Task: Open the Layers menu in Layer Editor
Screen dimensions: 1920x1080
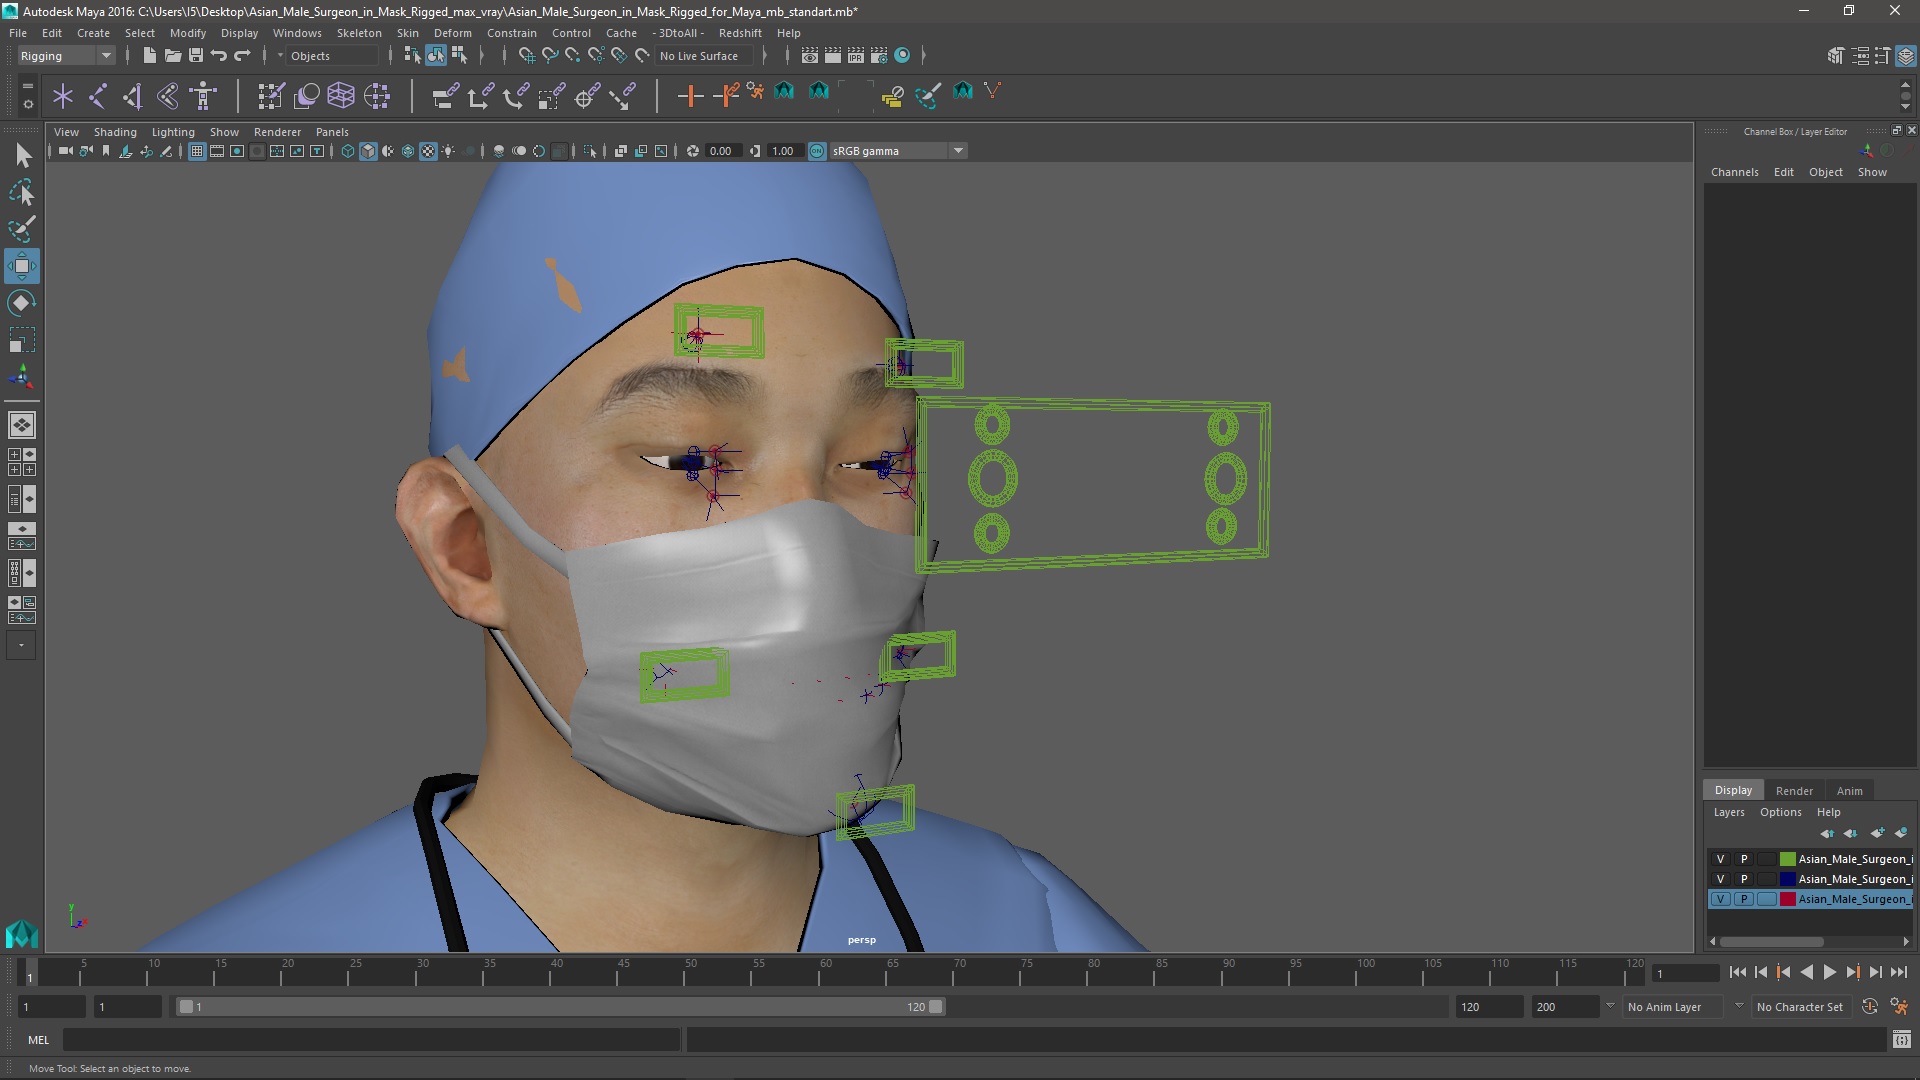Action: point(1728,812)
